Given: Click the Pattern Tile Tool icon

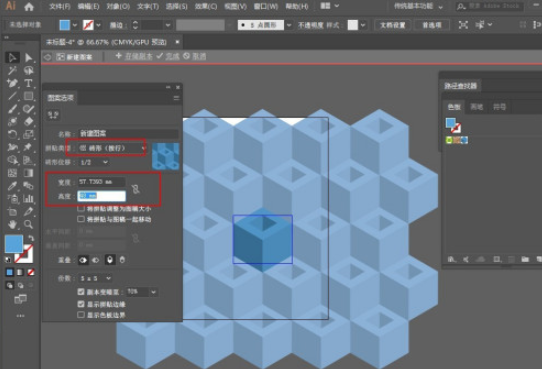Looking at the screenshot, I should click(53, 115).
